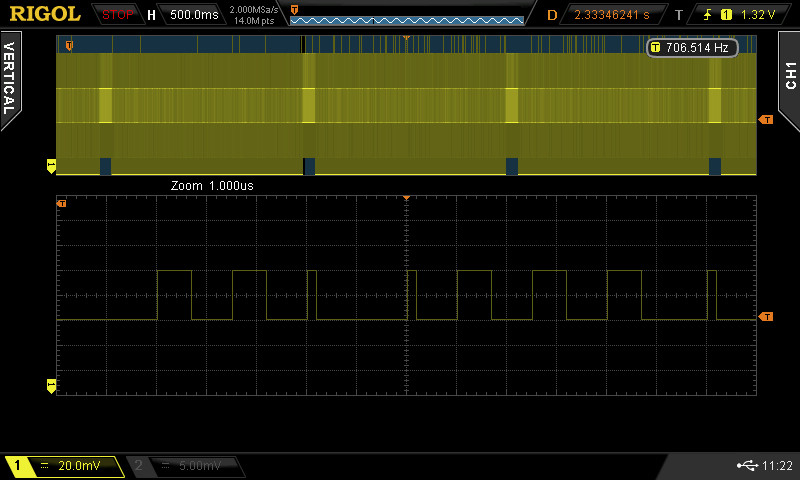Click the 706.514 Hz frequency counter
The height and width of the screenshot is (480, 800).
click(x=692, y=47)
